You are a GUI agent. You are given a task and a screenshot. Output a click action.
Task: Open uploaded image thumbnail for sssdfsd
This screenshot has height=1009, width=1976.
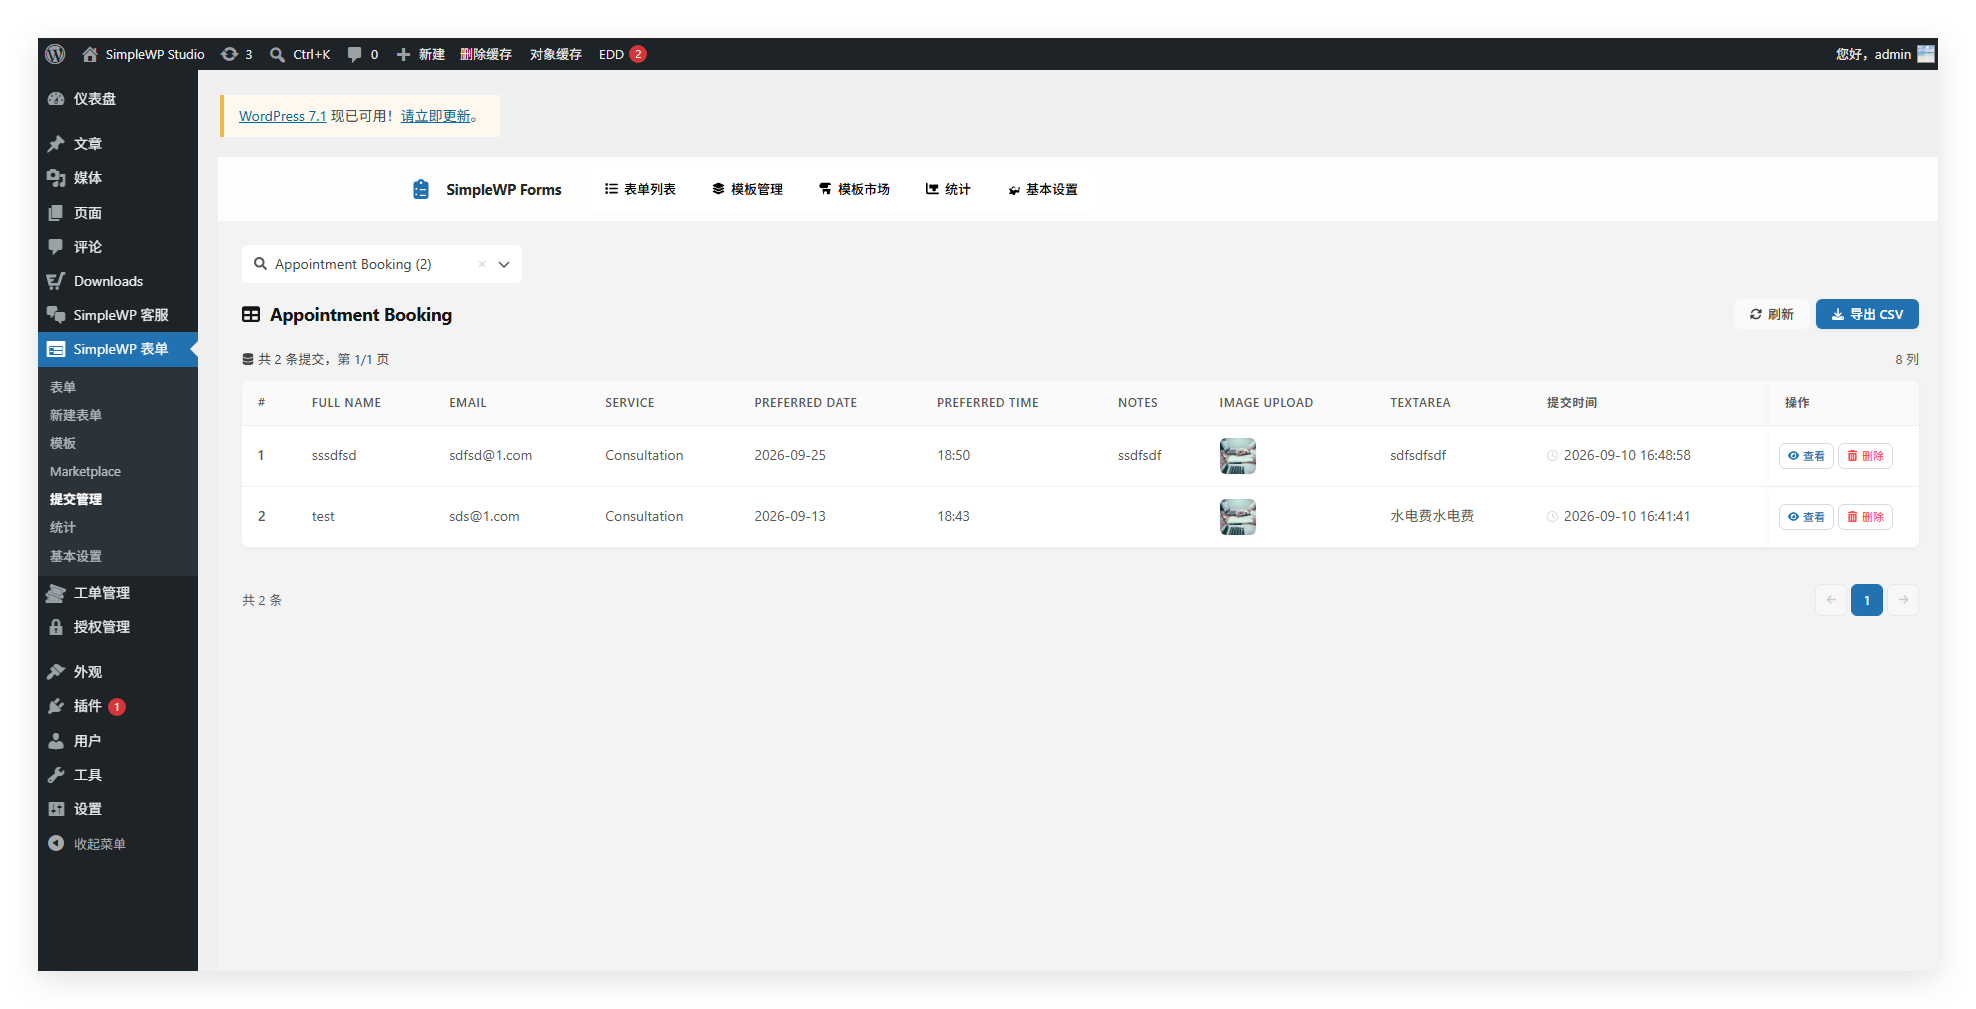click(1238, 456)
